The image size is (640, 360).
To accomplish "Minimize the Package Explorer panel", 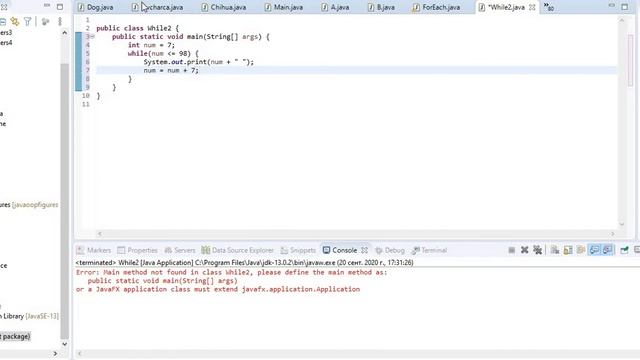I will [x=47, y=6].
